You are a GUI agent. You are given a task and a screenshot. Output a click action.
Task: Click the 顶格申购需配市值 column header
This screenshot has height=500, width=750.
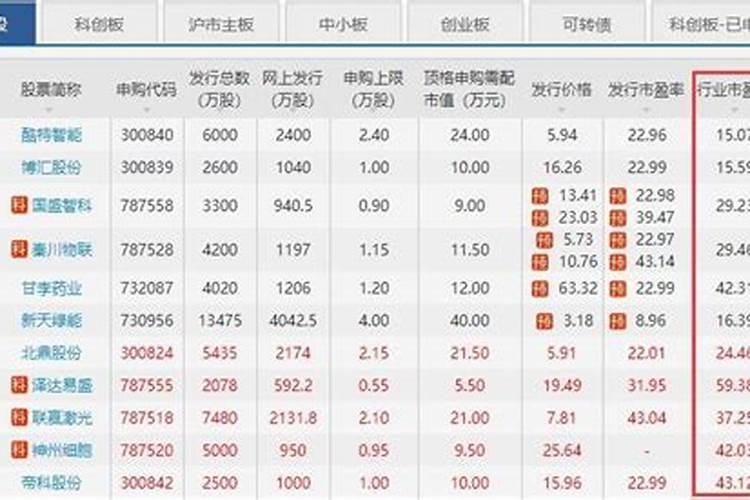coord(469,89)
